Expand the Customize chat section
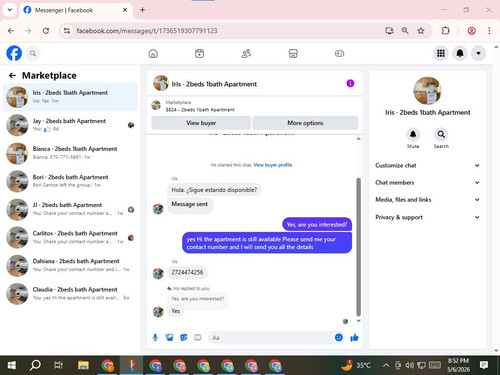This screenshot has height=375, width=500. coord(428,166)
